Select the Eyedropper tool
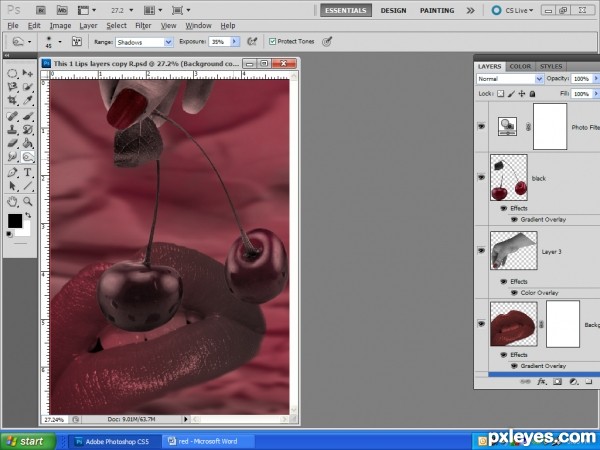Viewport: 600px width, 450px height. [28, 100]
